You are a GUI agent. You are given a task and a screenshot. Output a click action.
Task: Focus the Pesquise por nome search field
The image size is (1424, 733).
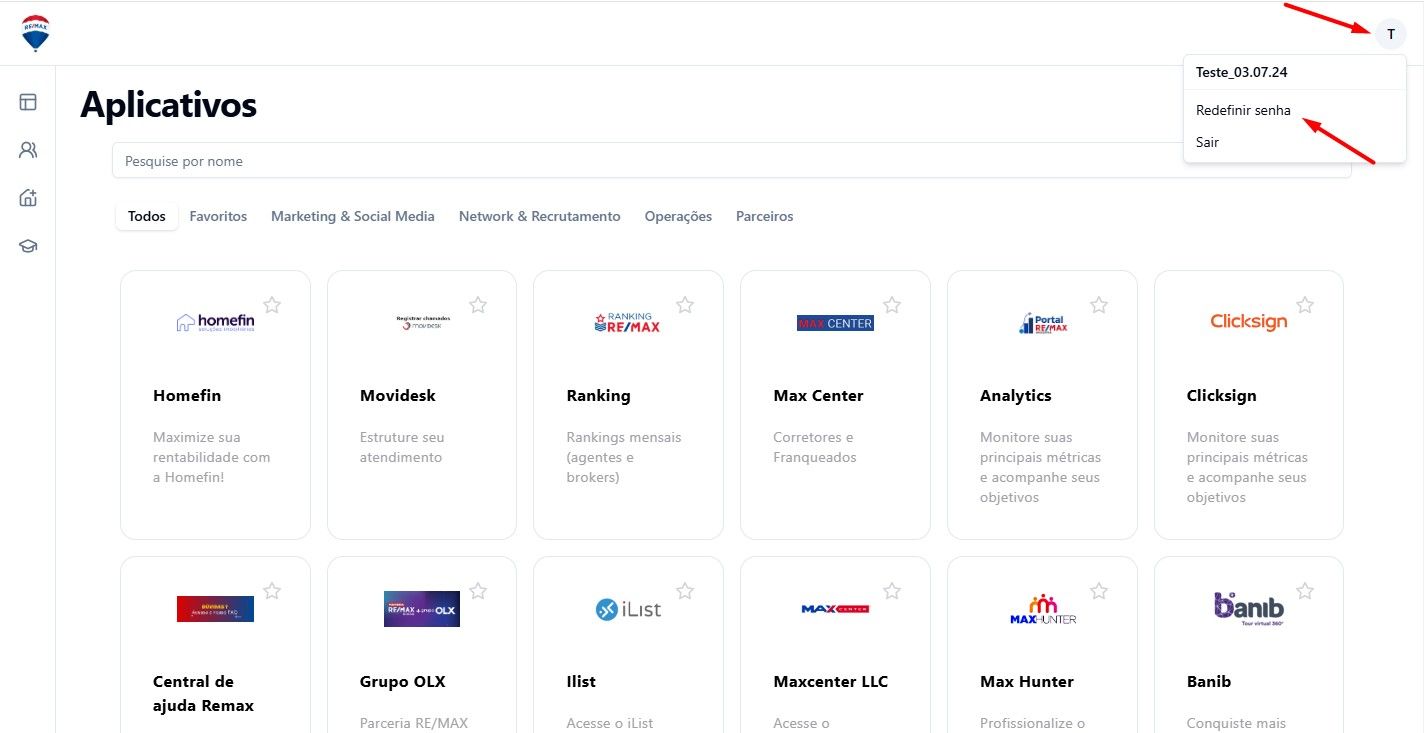(x=732, y=161)
